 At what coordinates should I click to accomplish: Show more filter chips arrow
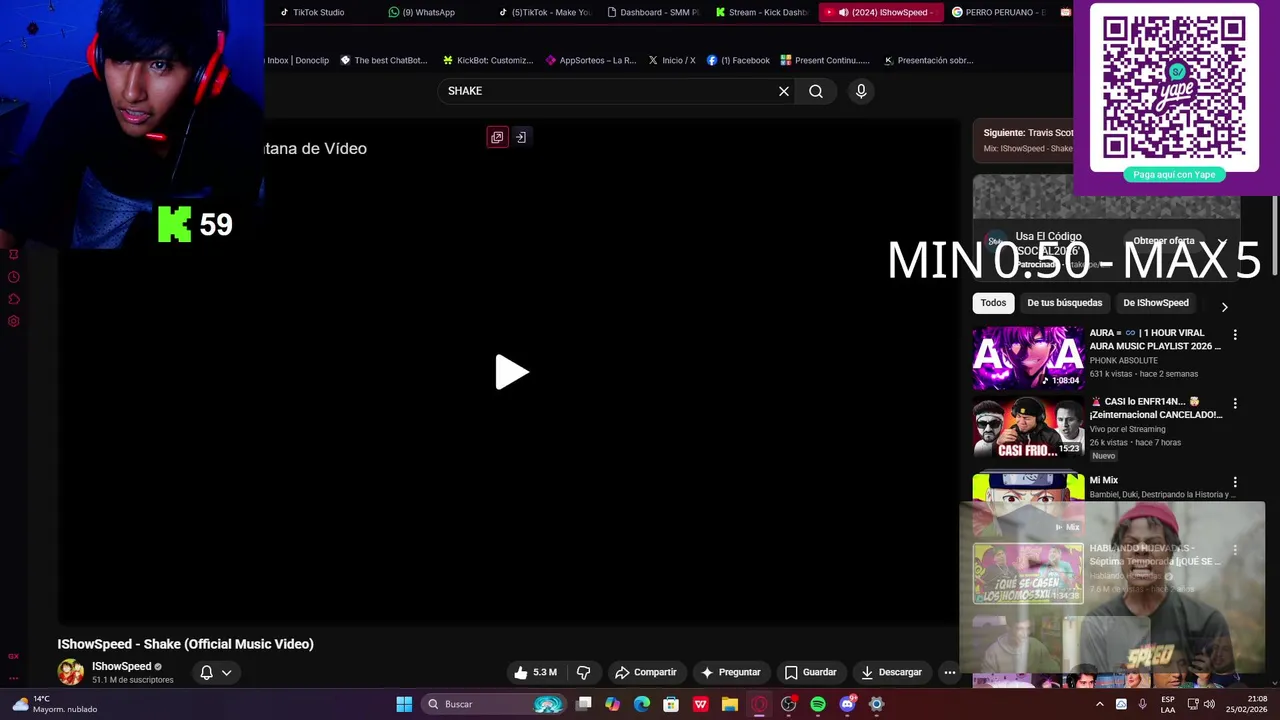[1224, 307]
